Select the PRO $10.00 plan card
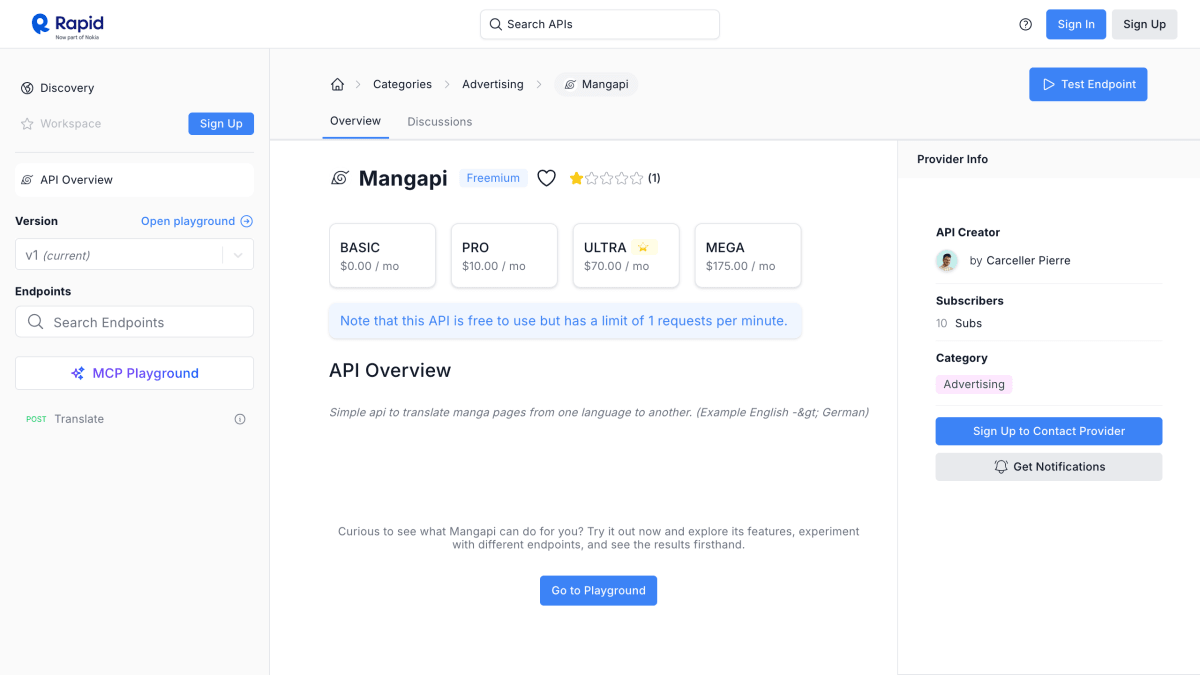This screenshot has height=675, width=1200. click(504, 255)
